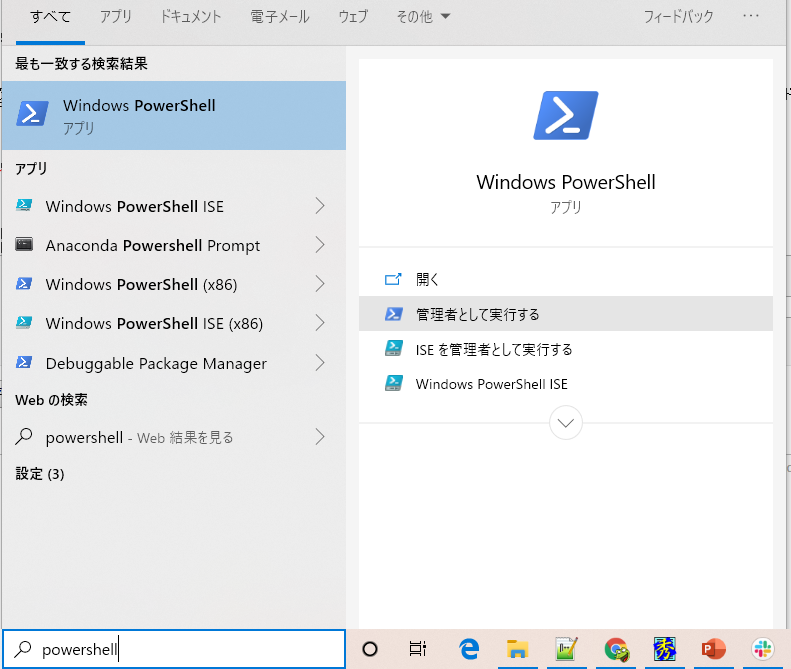The image size is (791, 669).
Task: Click the ISE icon beside ISE を管理者として実行する
Action: (x=393, y=348)
